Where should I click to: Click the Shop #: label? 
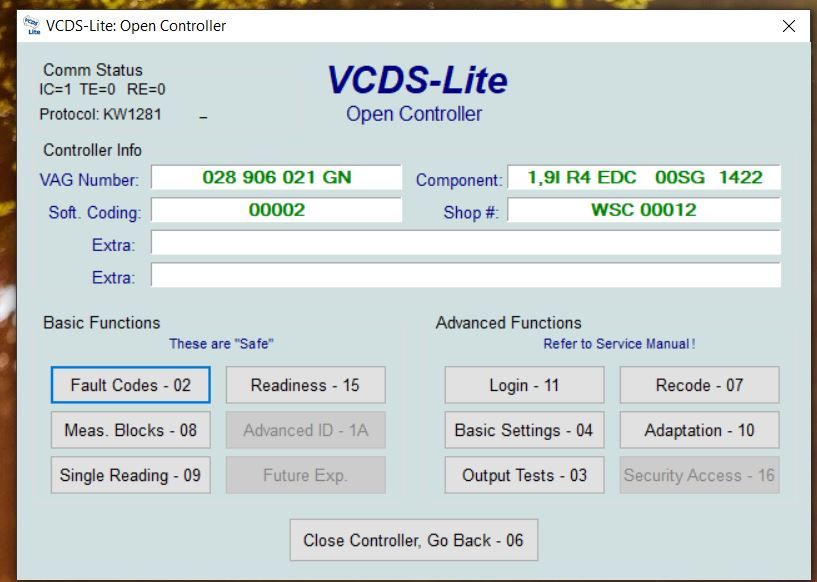tap(471, 213)
